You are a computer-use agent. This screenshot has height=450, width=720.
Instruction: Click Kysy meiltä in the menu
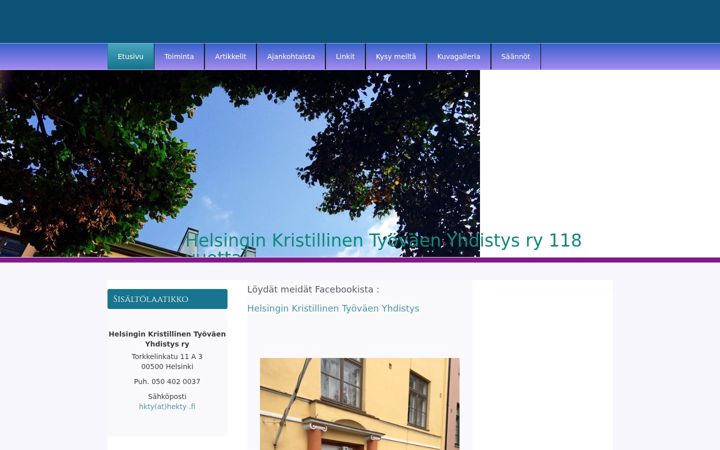pos(396,56)
